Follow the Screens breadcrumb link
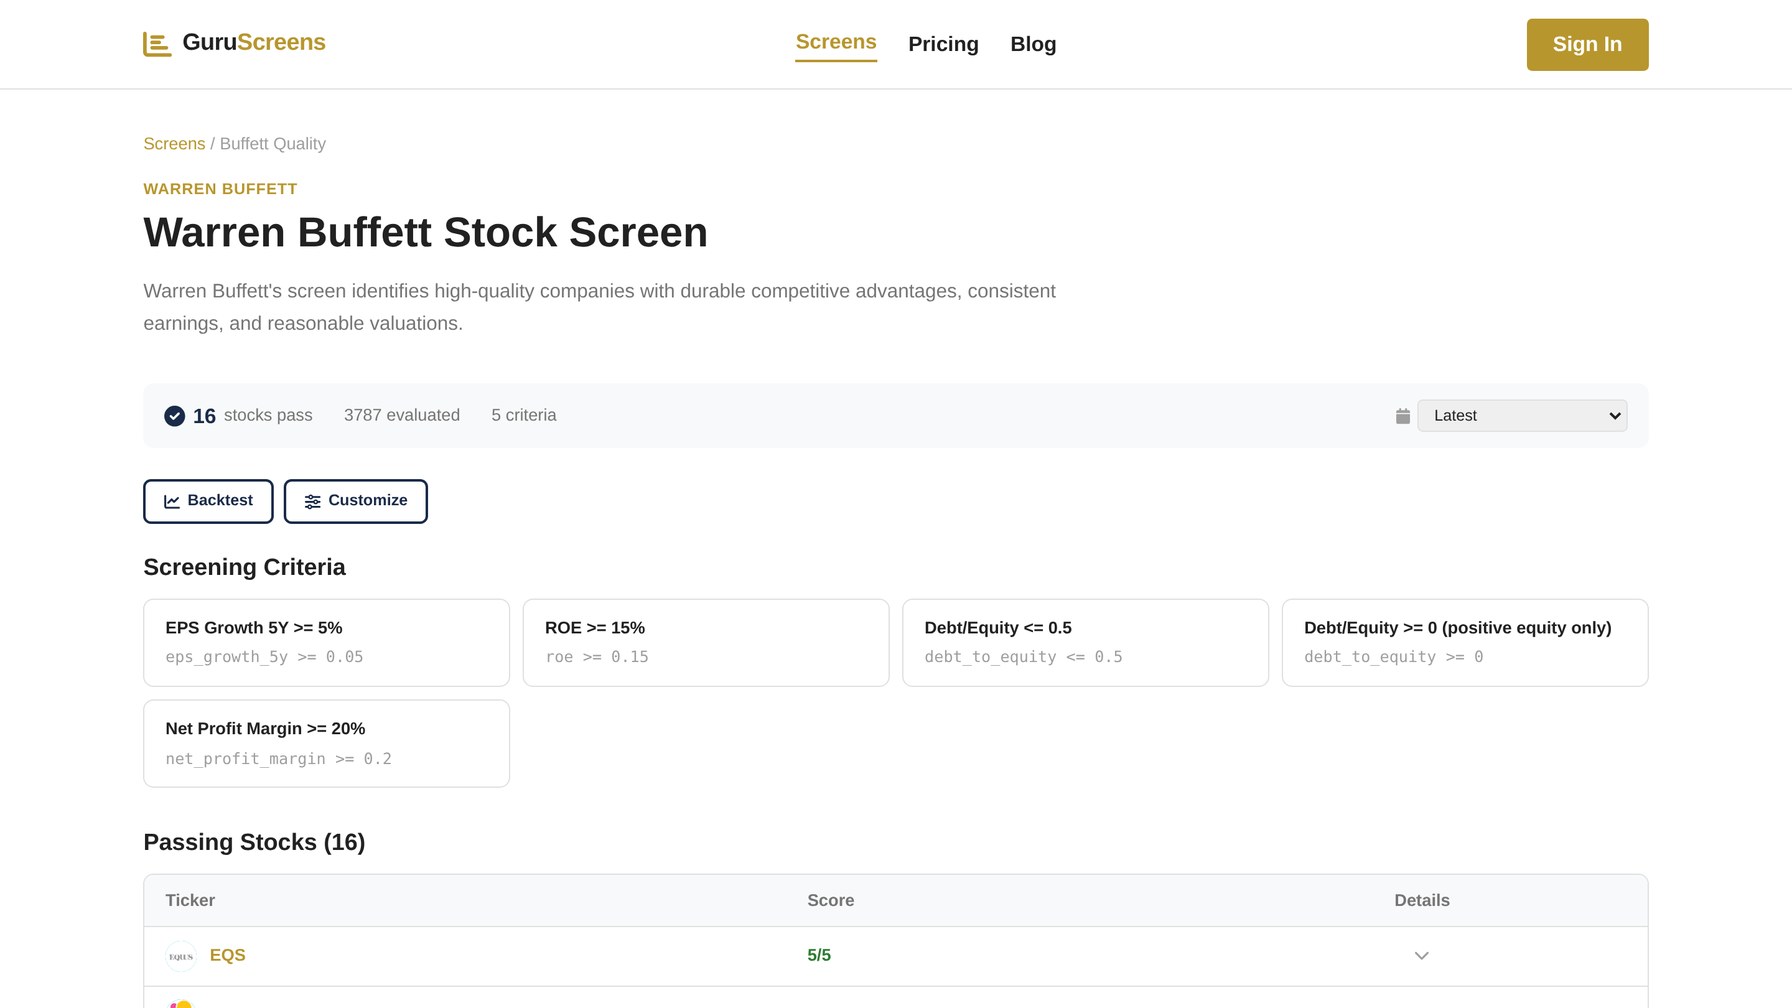 pos(174,144)
